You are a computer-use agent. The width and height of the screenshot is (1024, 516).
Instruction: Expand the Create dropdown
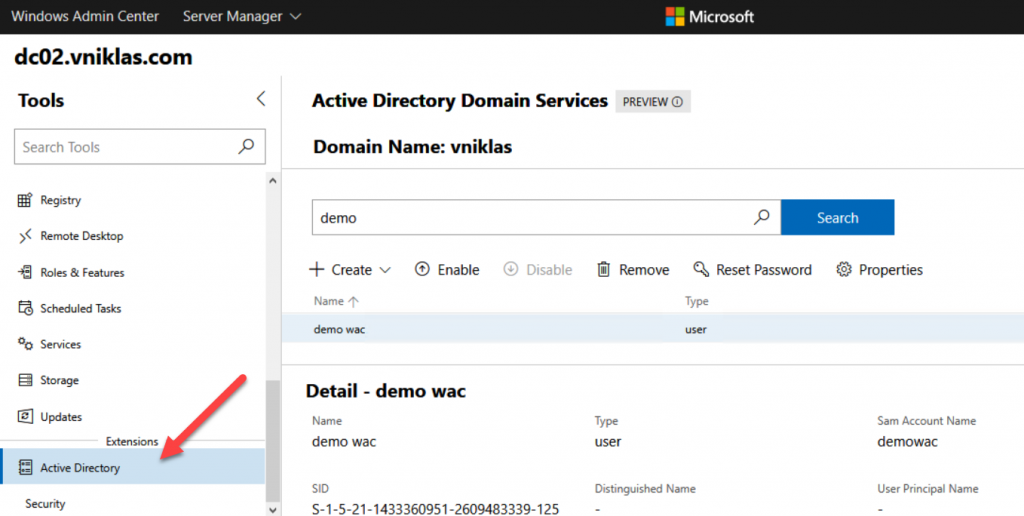[x=350, y=270]
